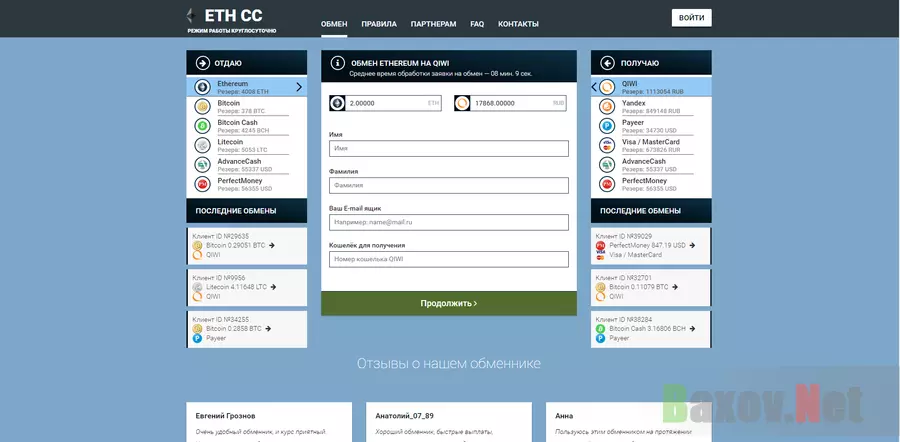Open client ID №34255 exchange entry

click(247, 329)
